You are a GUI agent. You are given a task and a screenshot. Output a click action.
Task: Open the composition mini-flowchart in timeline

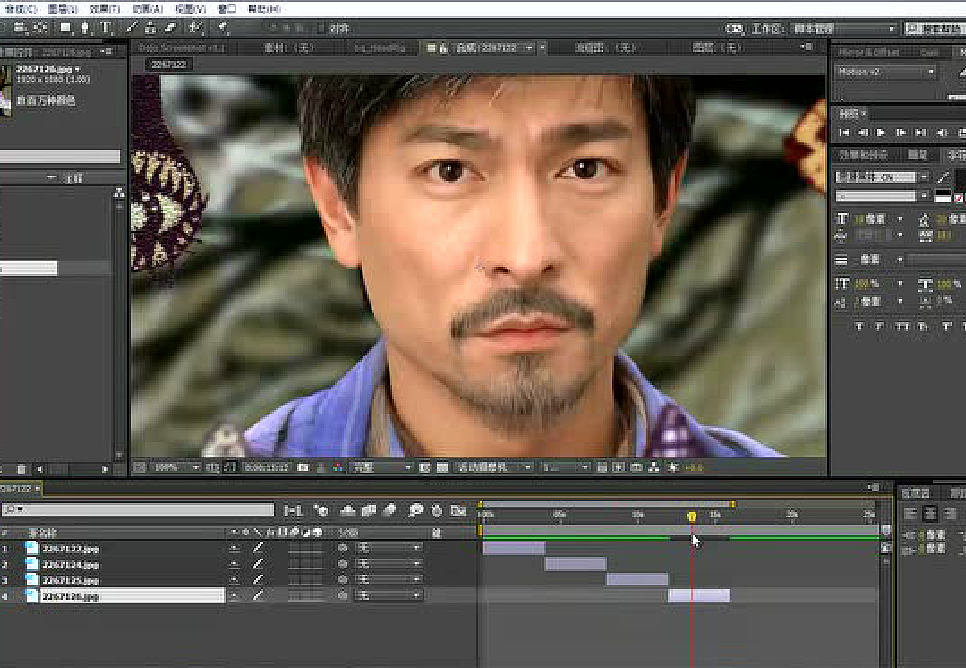tap(293, 510)
